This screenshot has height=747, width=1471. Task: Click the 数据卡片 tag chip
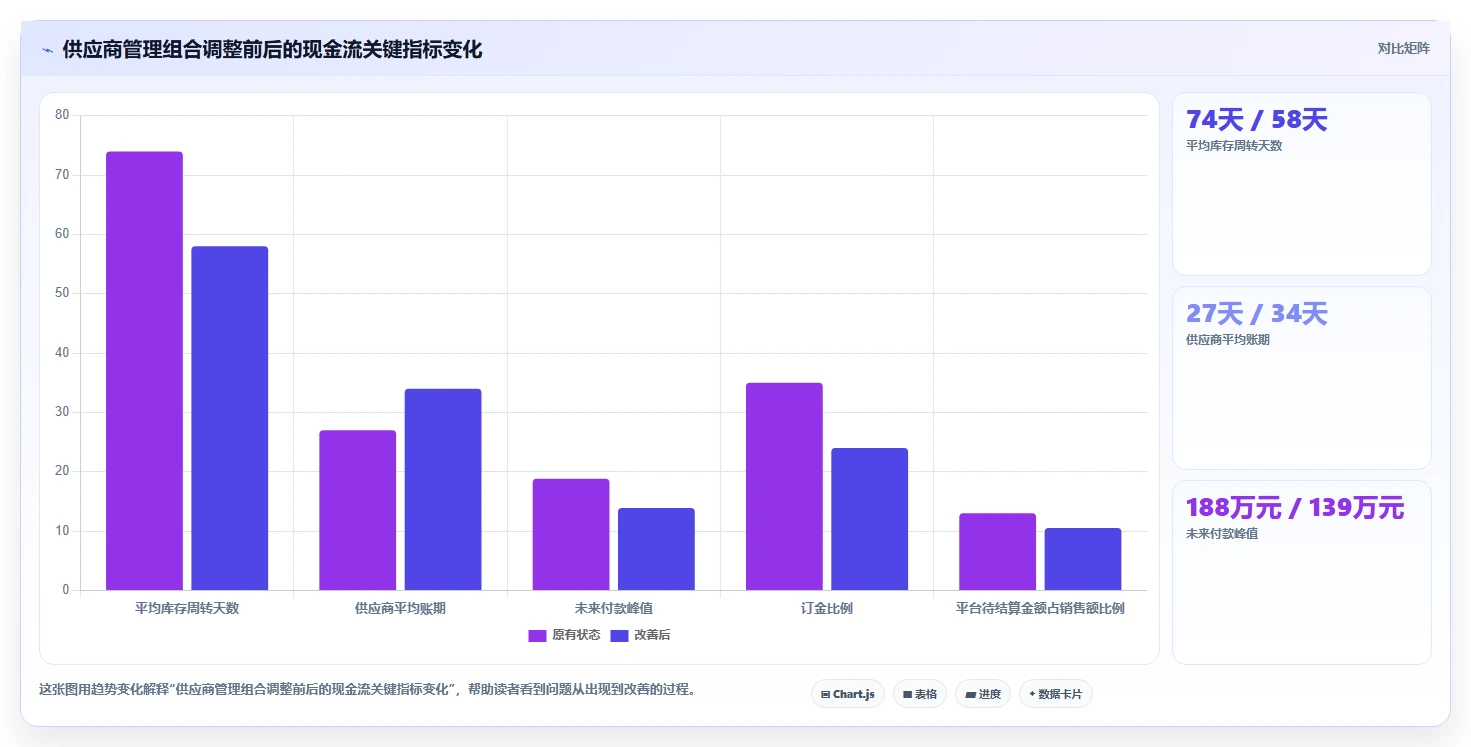tap(1055, 694)
